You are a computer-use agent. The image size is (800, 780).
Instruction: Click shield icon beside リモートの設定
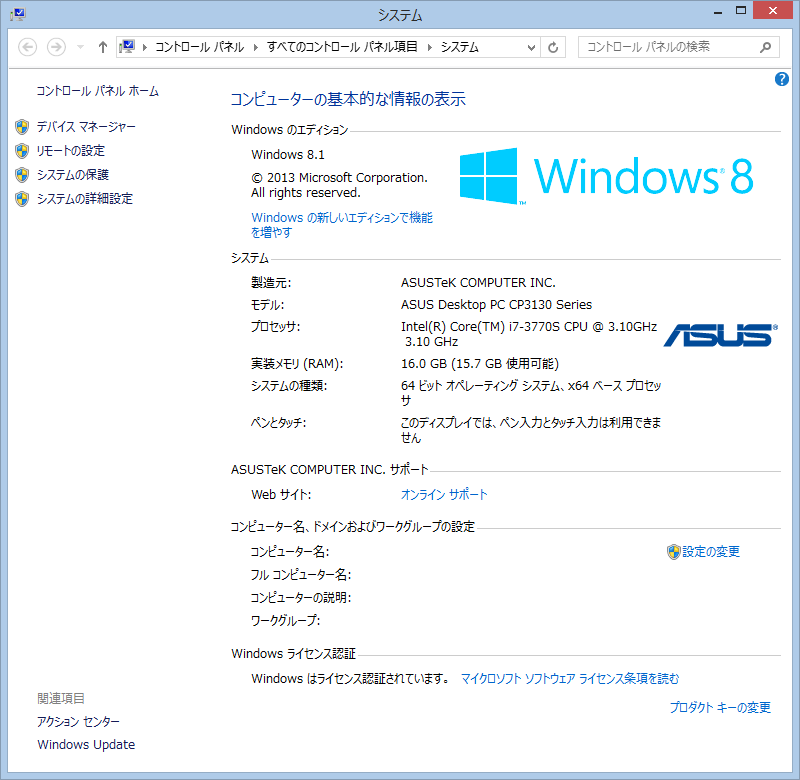click(22, 150)
